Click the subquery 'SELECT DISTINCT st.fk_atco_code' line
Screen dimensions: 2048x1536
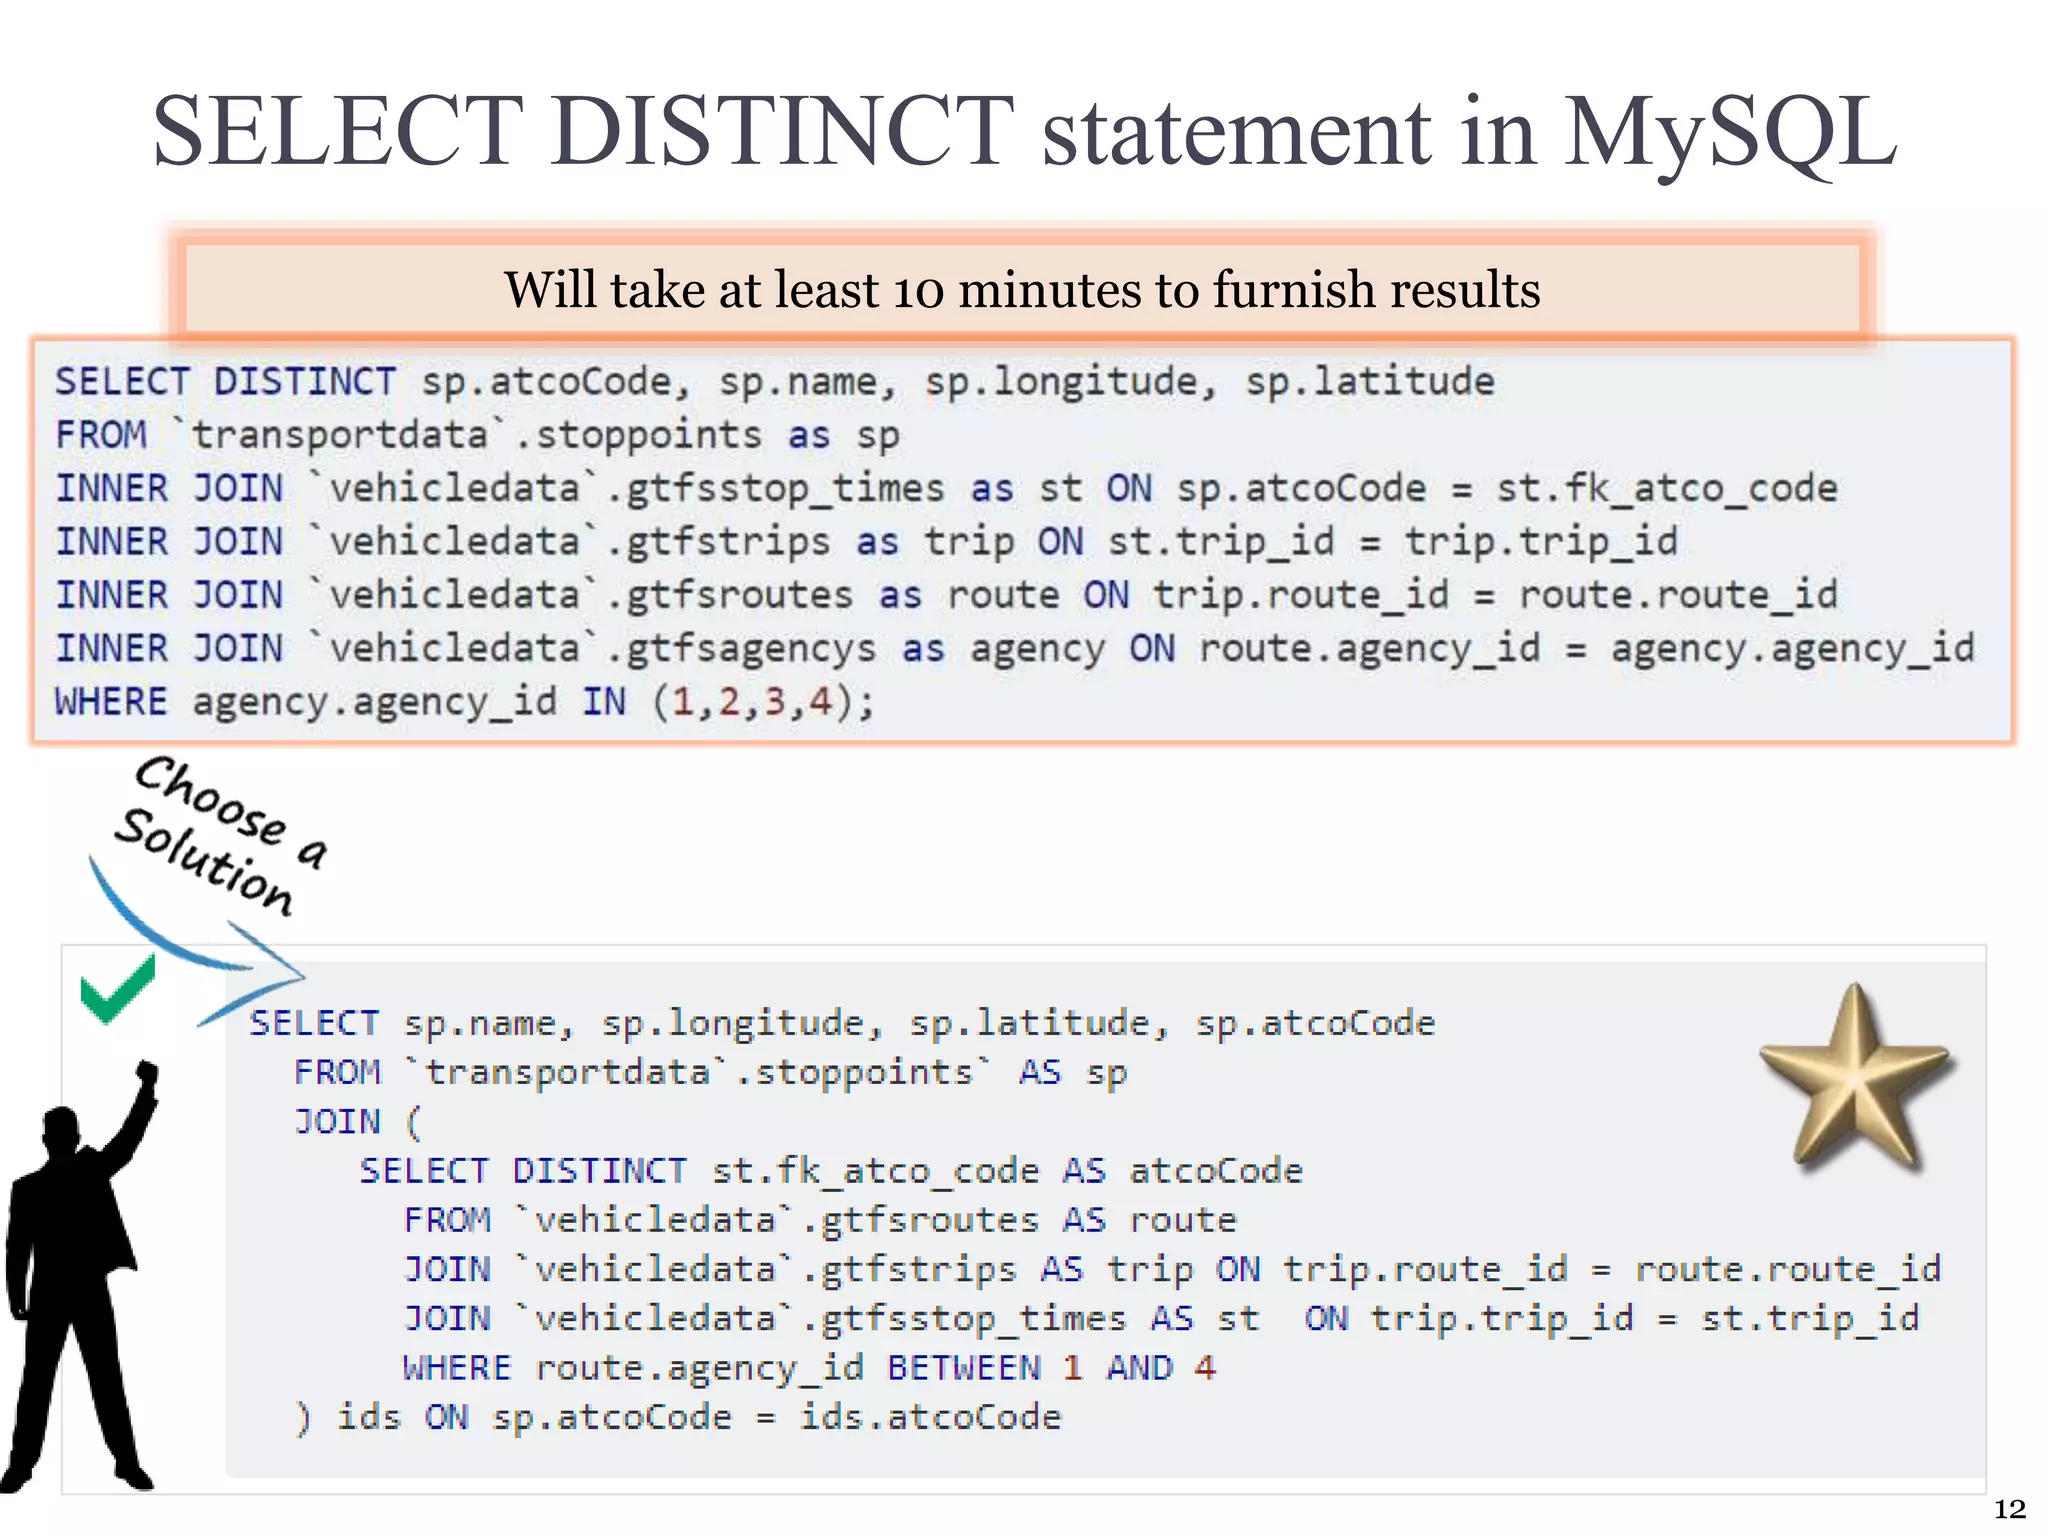pos(830,1171)
